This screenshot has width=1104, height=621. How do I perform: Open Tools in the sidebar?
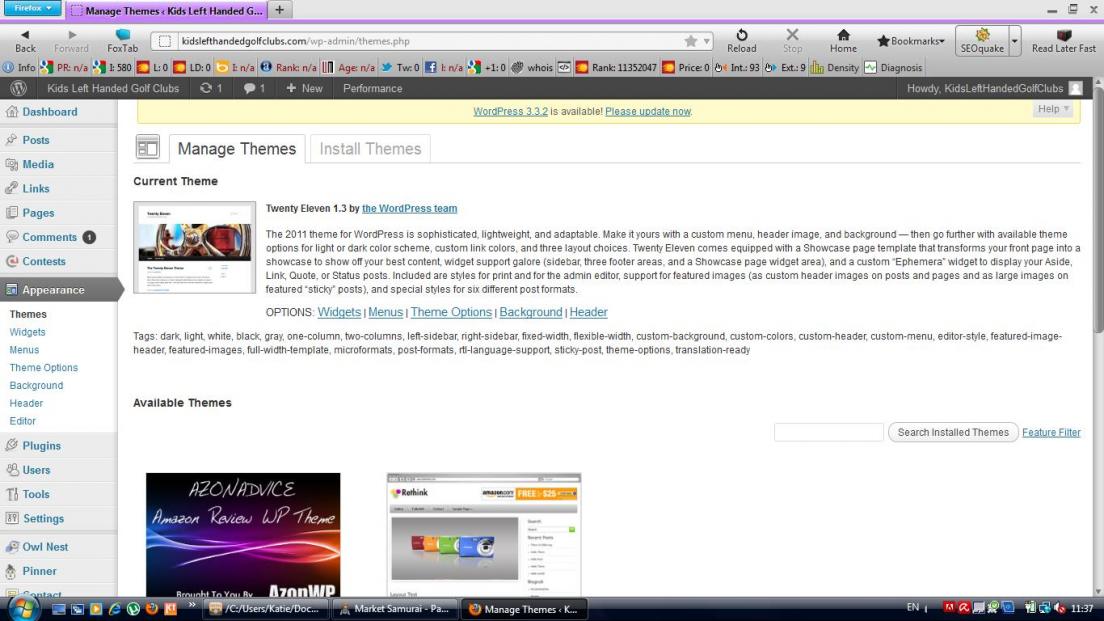coord(35,494)
